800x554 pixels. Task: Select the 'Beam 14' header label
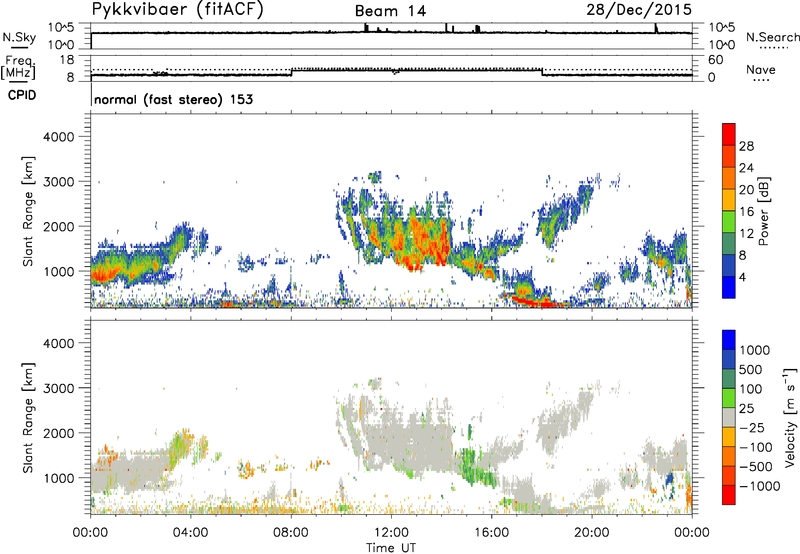point(390,11)
